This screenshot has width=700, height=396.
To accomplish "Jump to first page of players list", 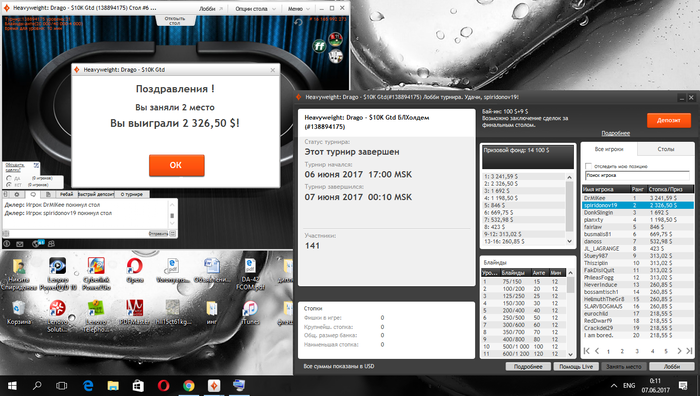I will [587, 351].
